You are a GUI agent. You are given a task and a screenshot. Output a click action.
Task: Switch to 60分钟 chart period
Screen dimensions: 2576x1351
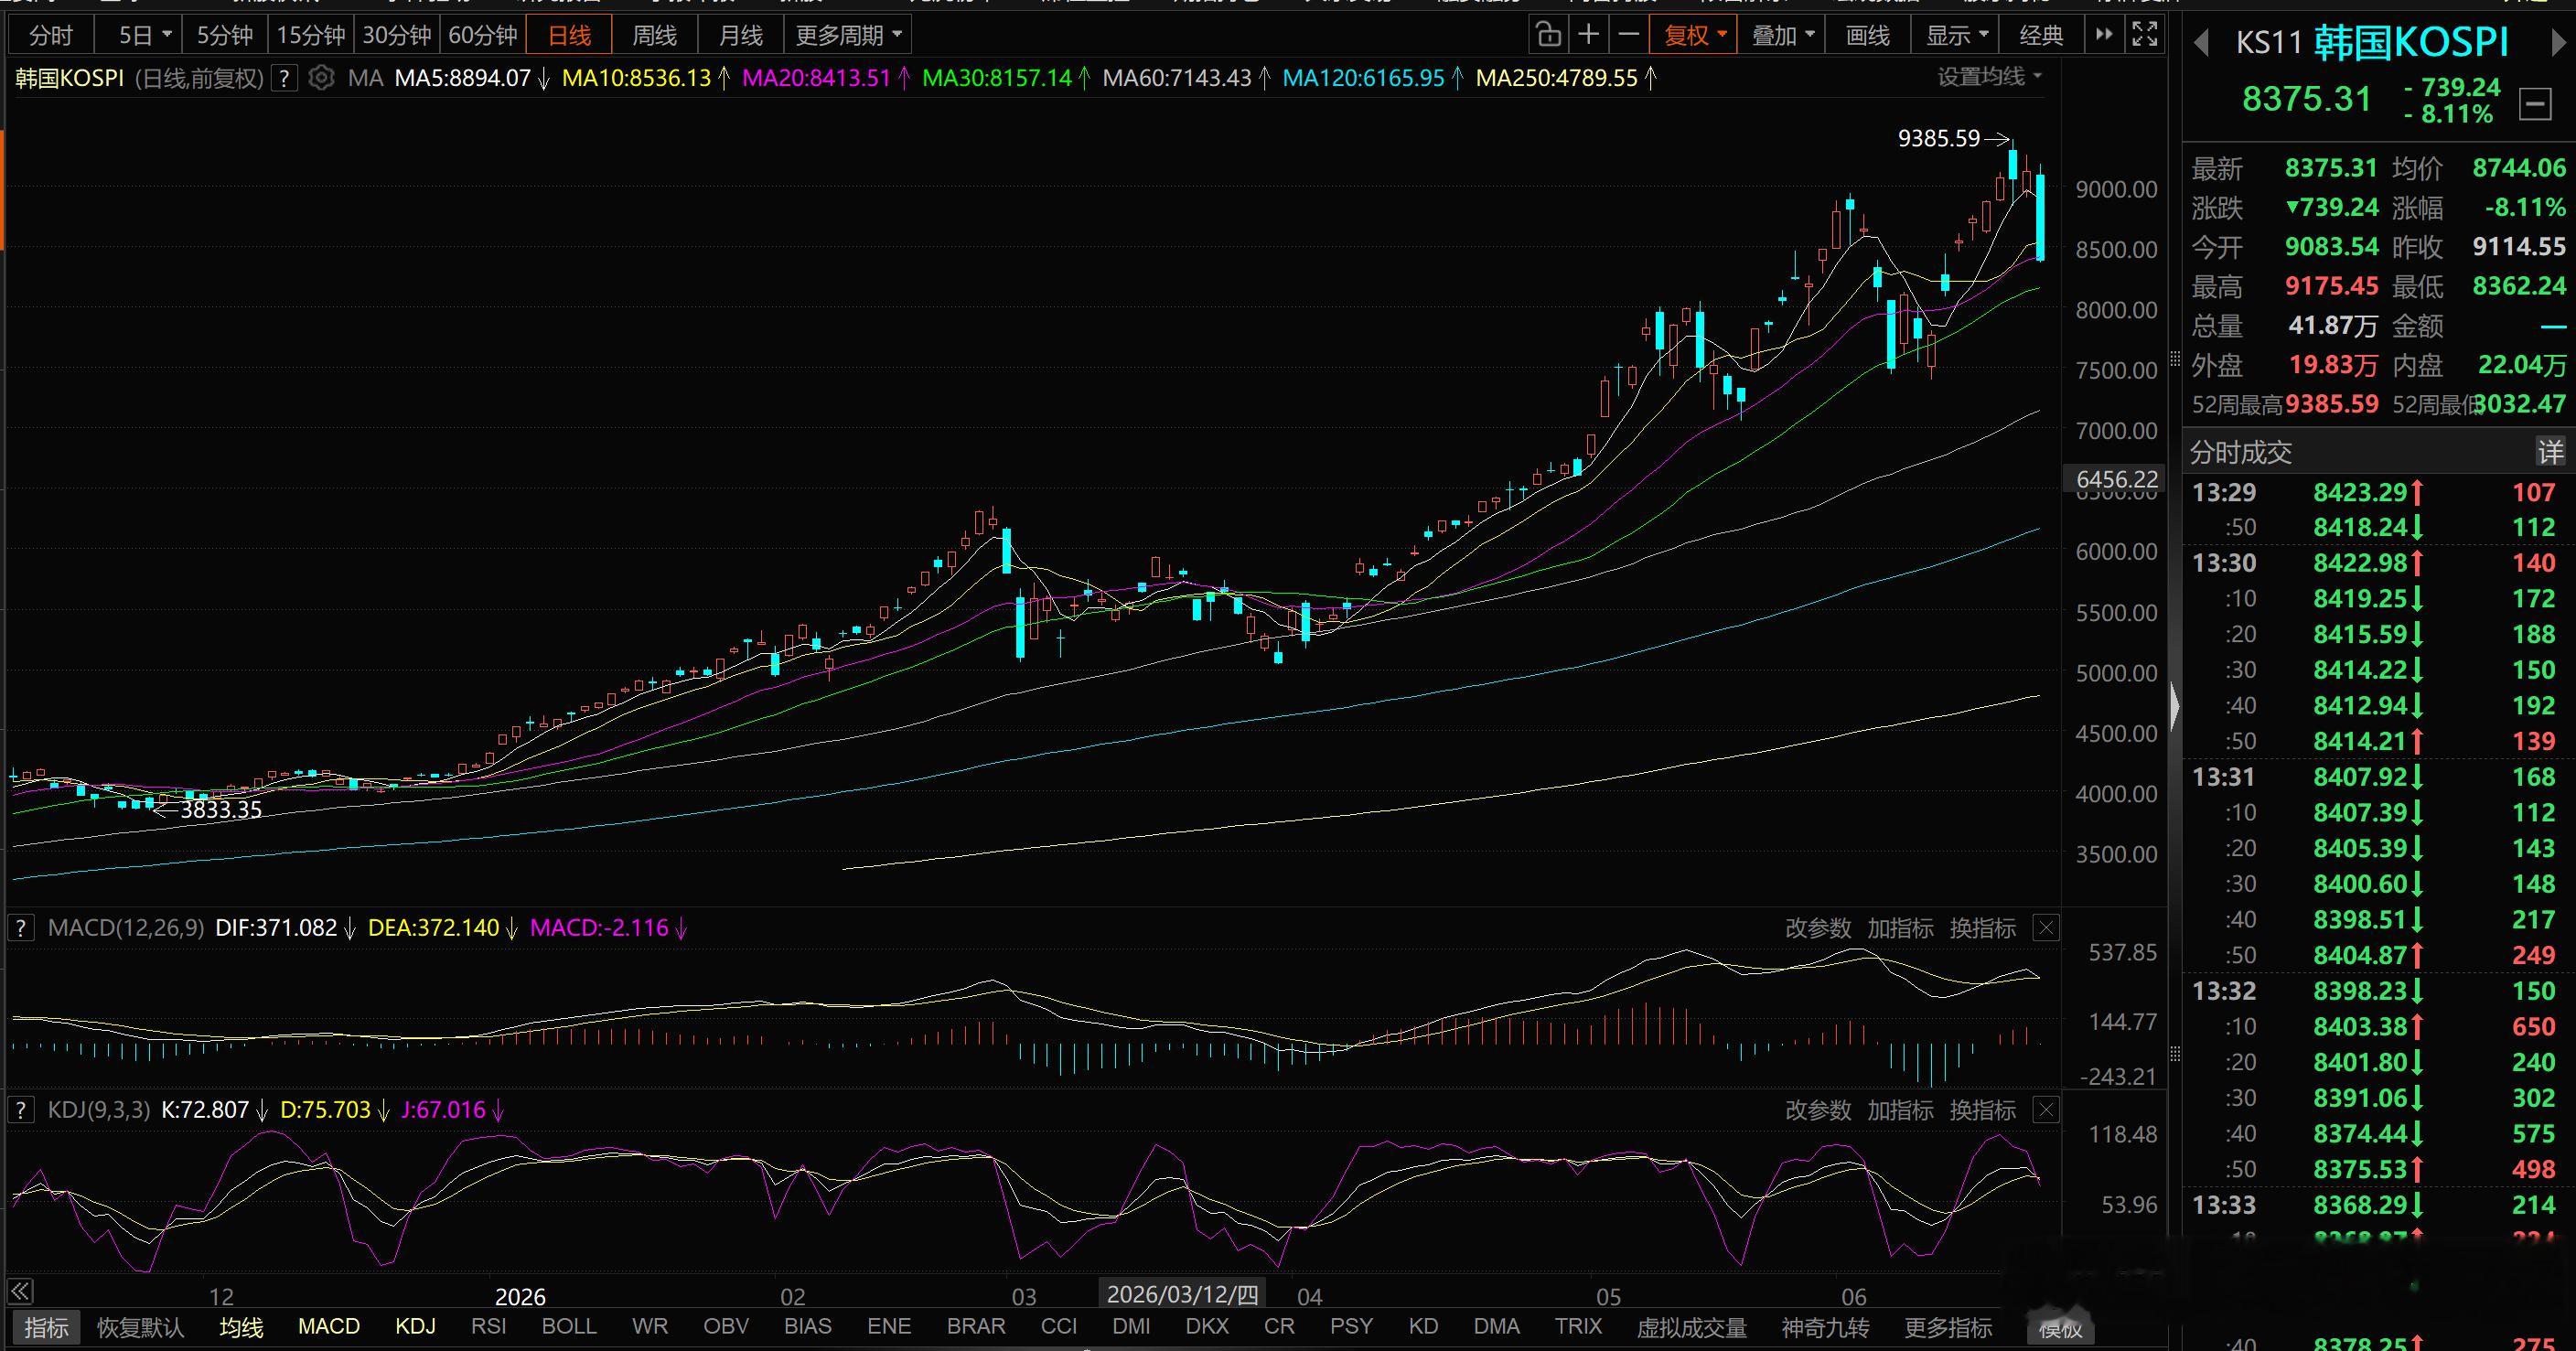tap(483, 36)
